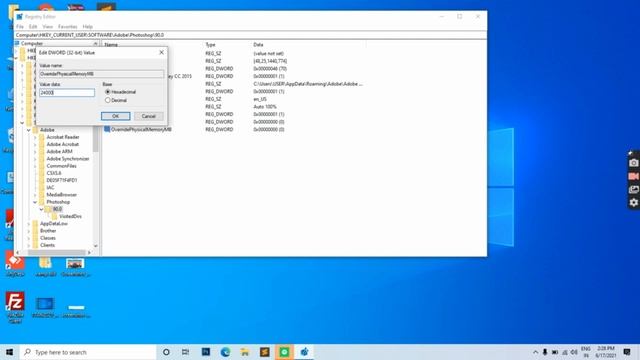Select the Classes key

tap(48, 238)
